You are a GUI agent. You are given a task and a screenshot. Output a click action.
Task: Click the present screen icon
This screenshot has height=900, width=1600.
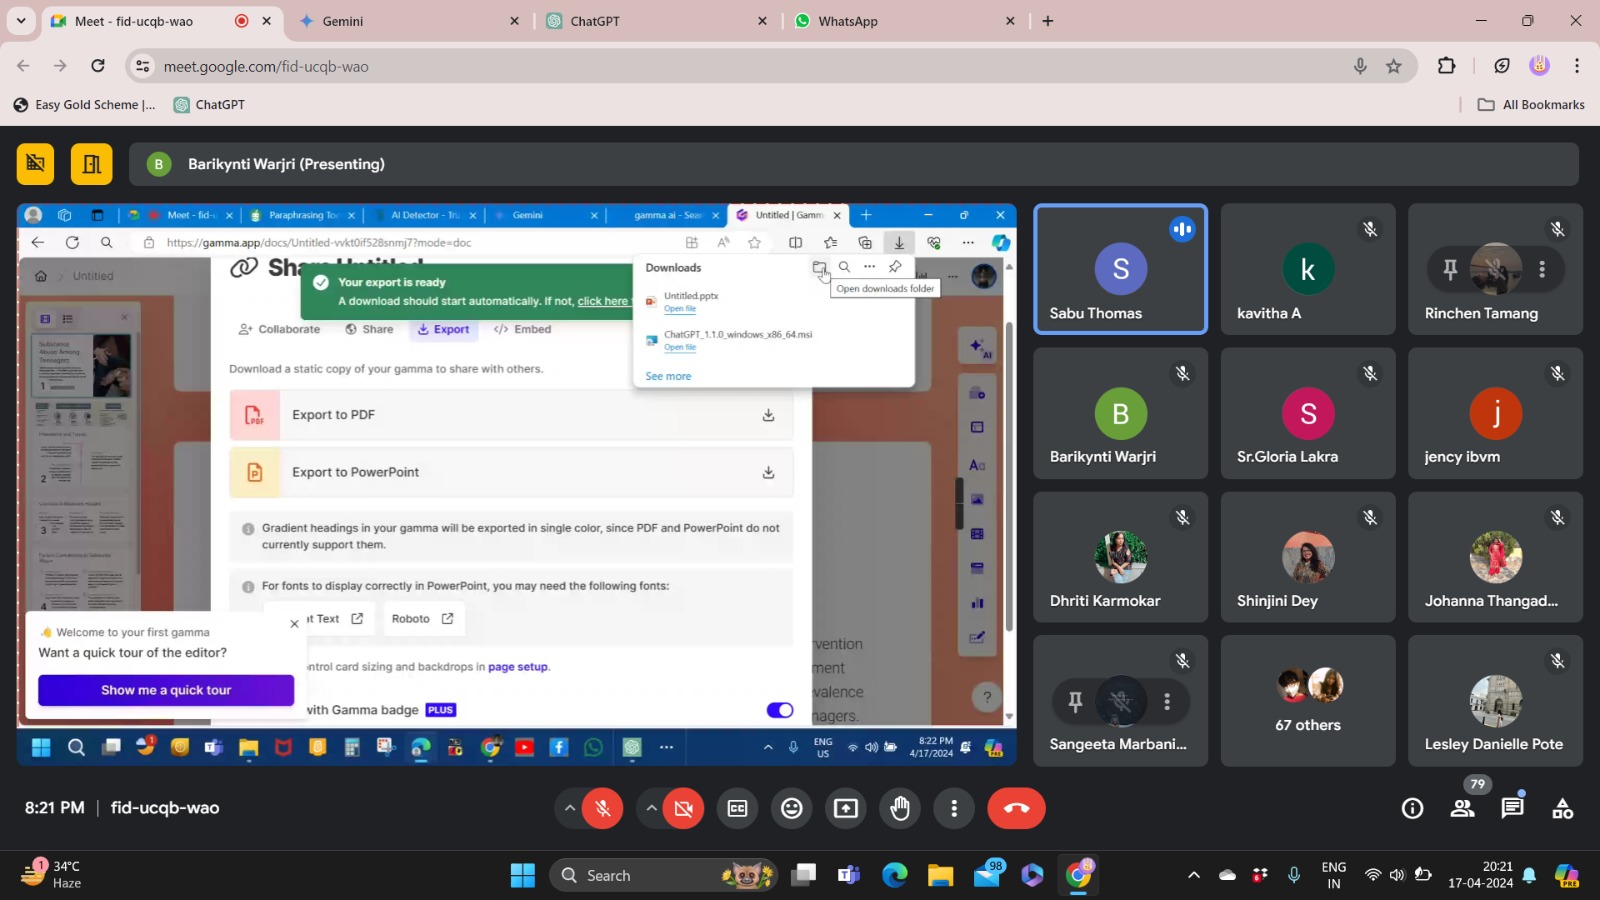tap(846, 809)
